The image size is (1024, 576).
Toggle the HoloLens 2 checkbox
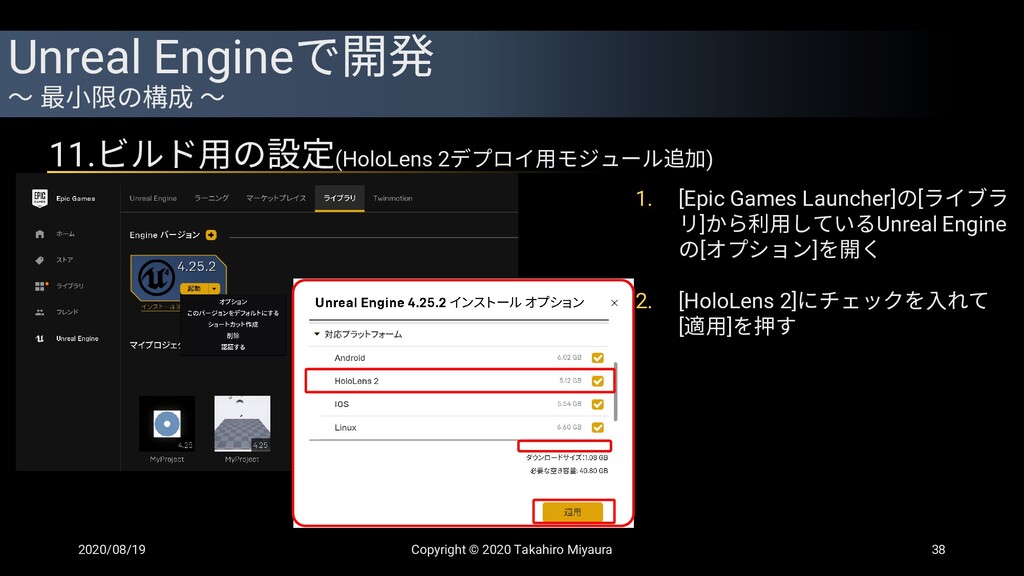tap(598, 381)
